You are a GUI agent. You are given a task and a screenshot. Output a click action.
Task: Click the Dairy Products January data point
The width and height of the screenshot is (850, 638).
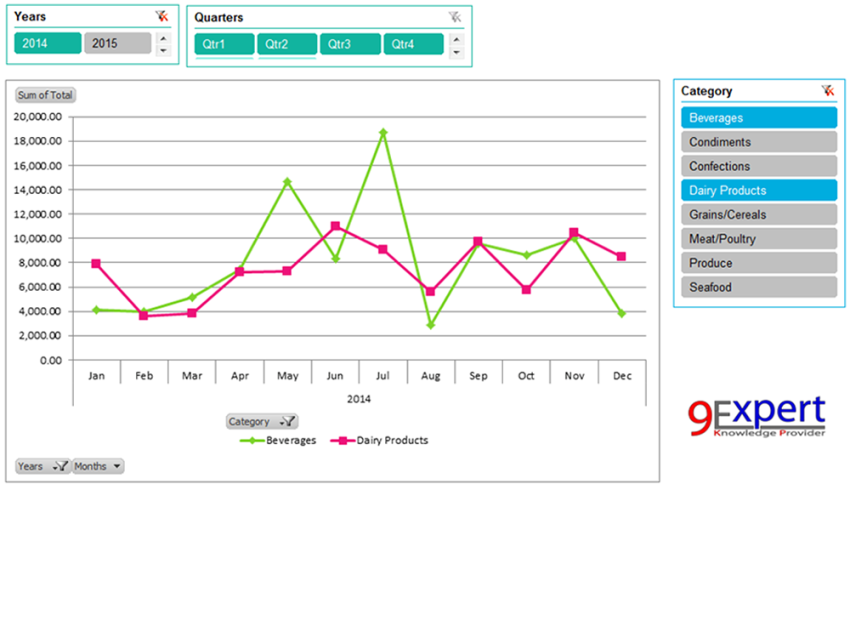tap(96, 263)
